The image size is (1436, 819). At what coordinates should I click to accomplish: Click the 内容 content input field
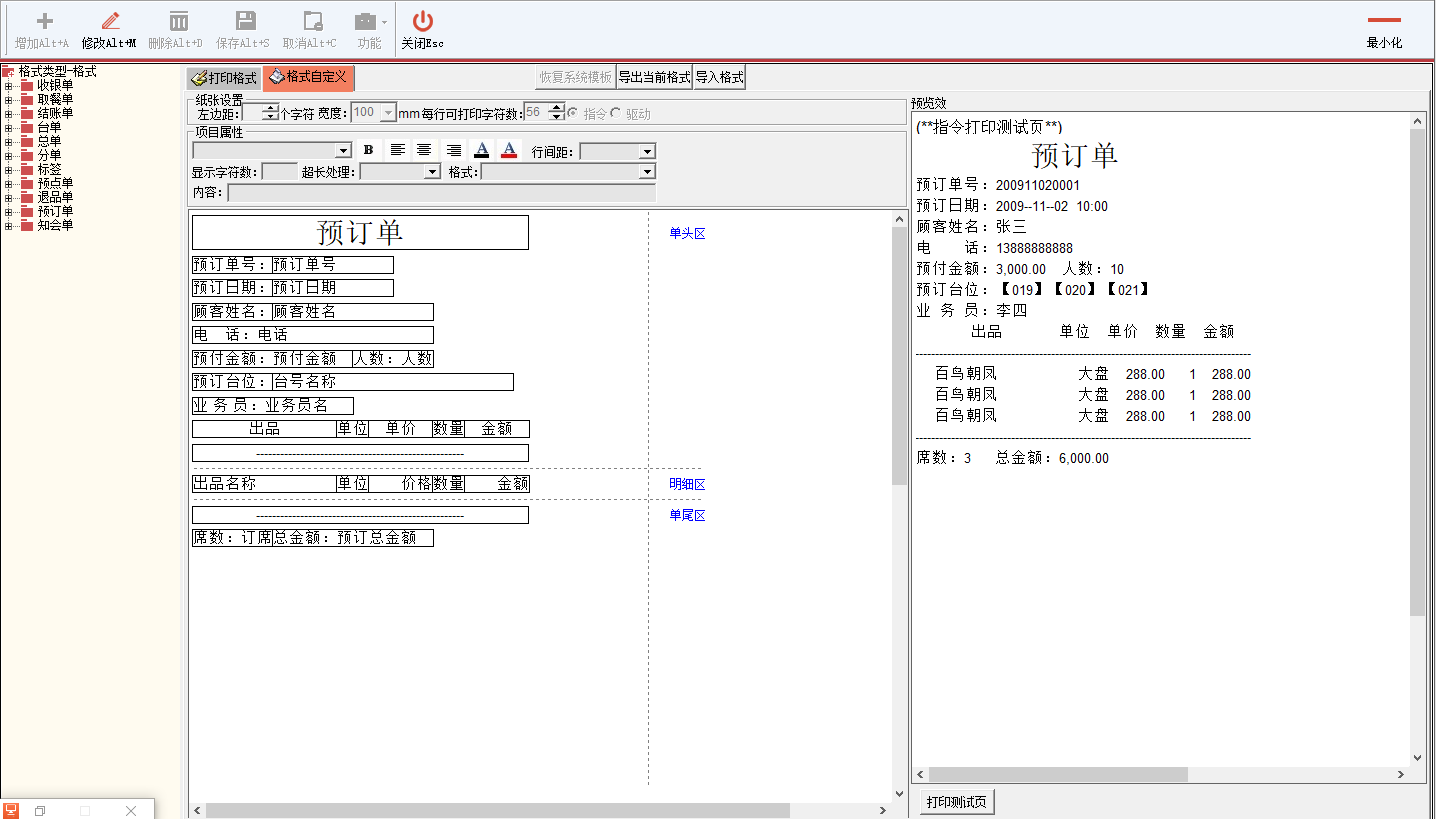[441, 193]
